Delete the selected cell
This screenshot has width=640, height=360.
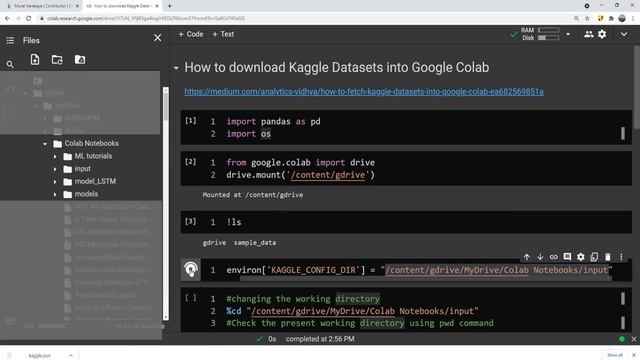point(608,257)
